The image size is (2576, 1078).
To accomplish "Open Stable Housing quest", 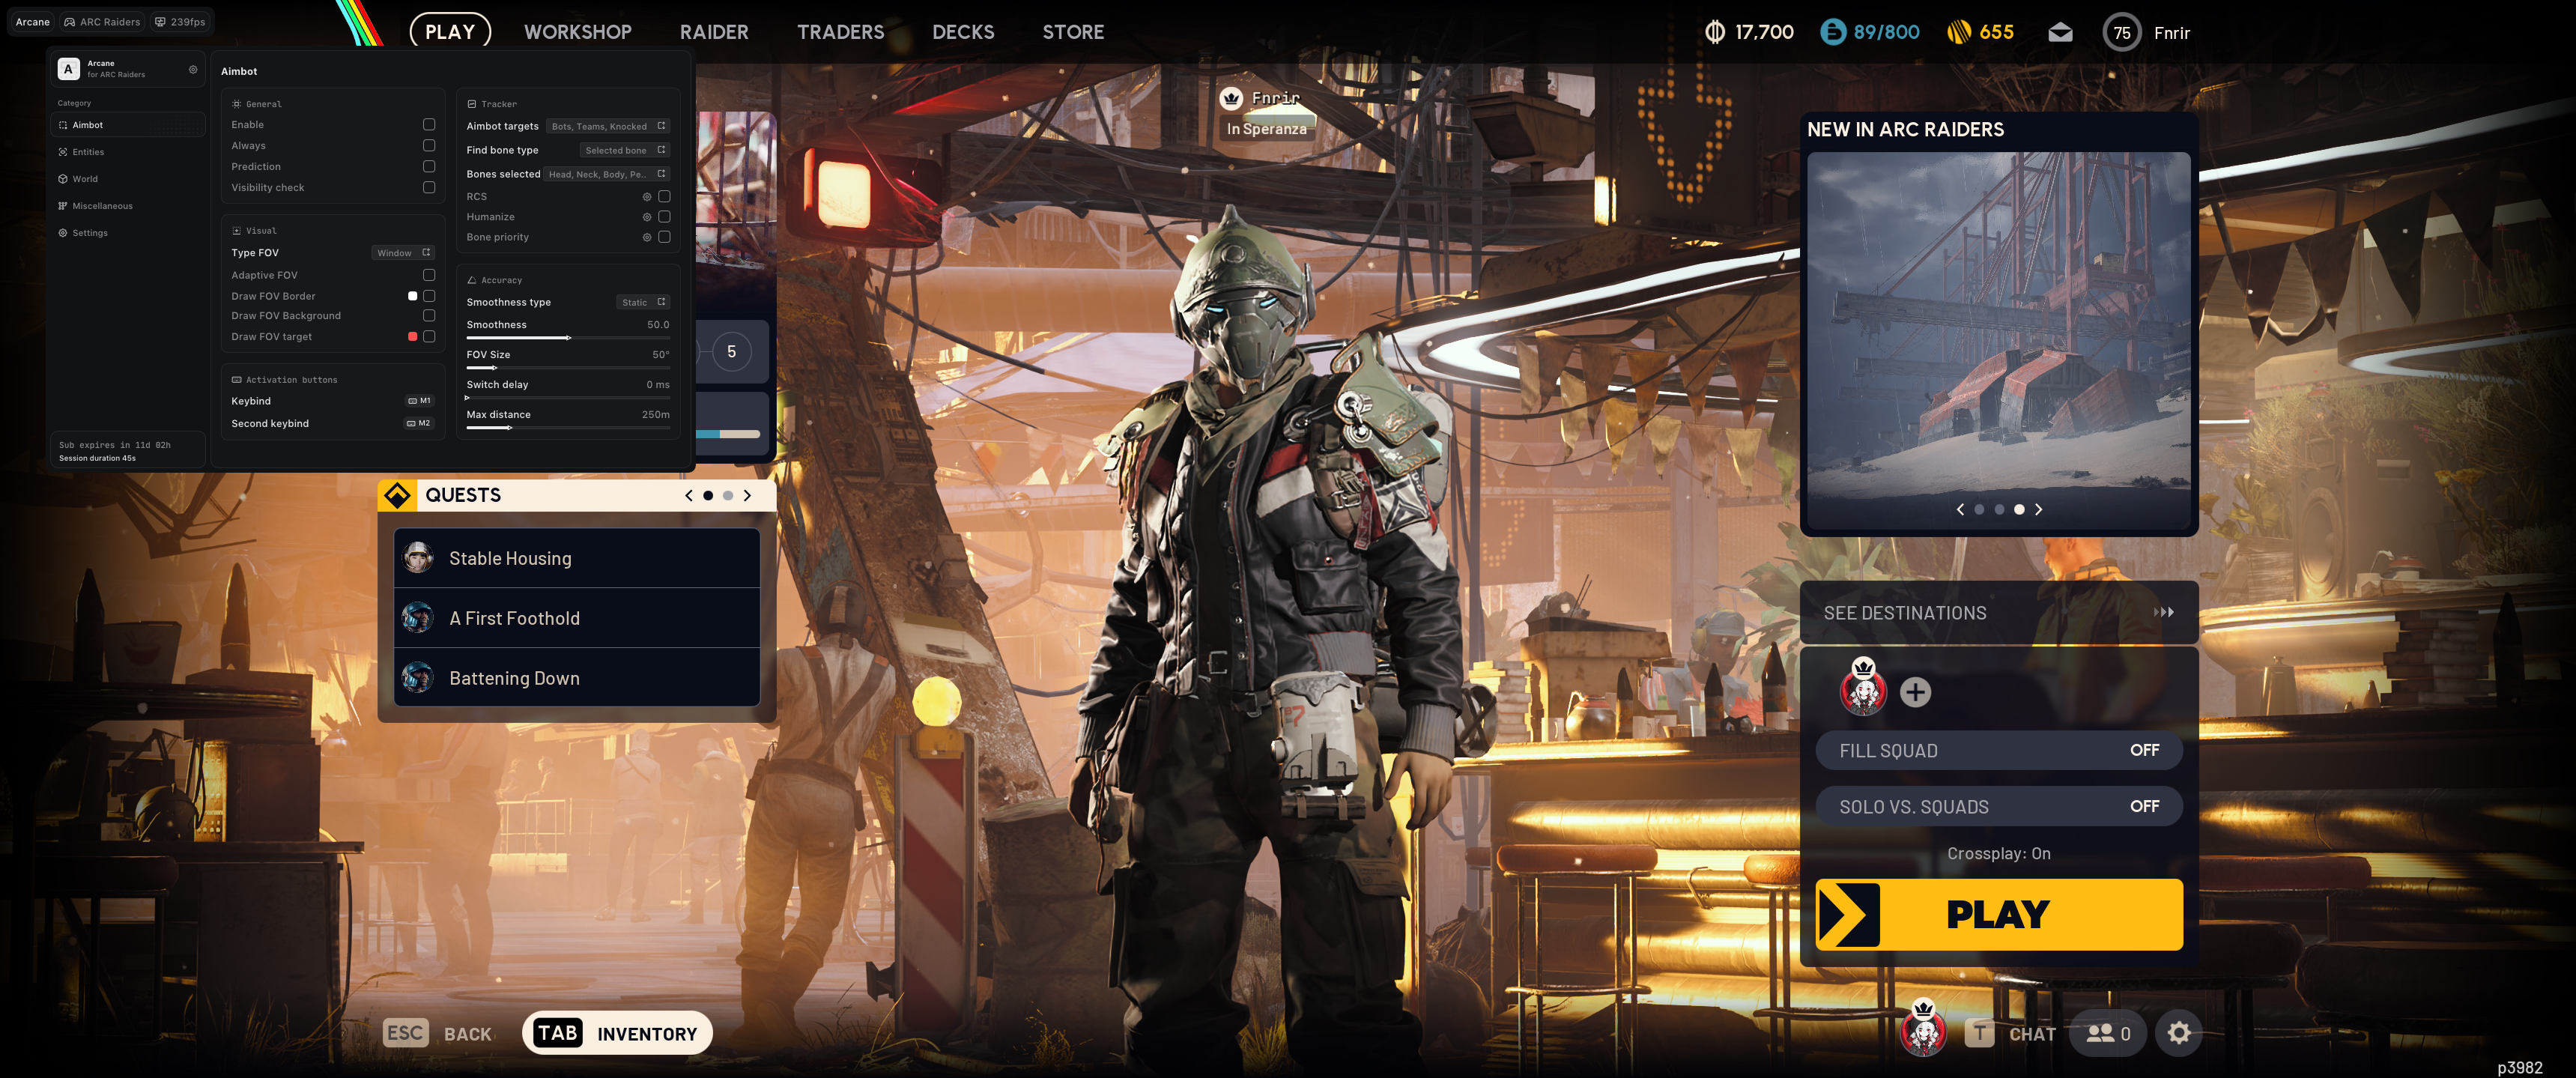I will tap(577, 558).
